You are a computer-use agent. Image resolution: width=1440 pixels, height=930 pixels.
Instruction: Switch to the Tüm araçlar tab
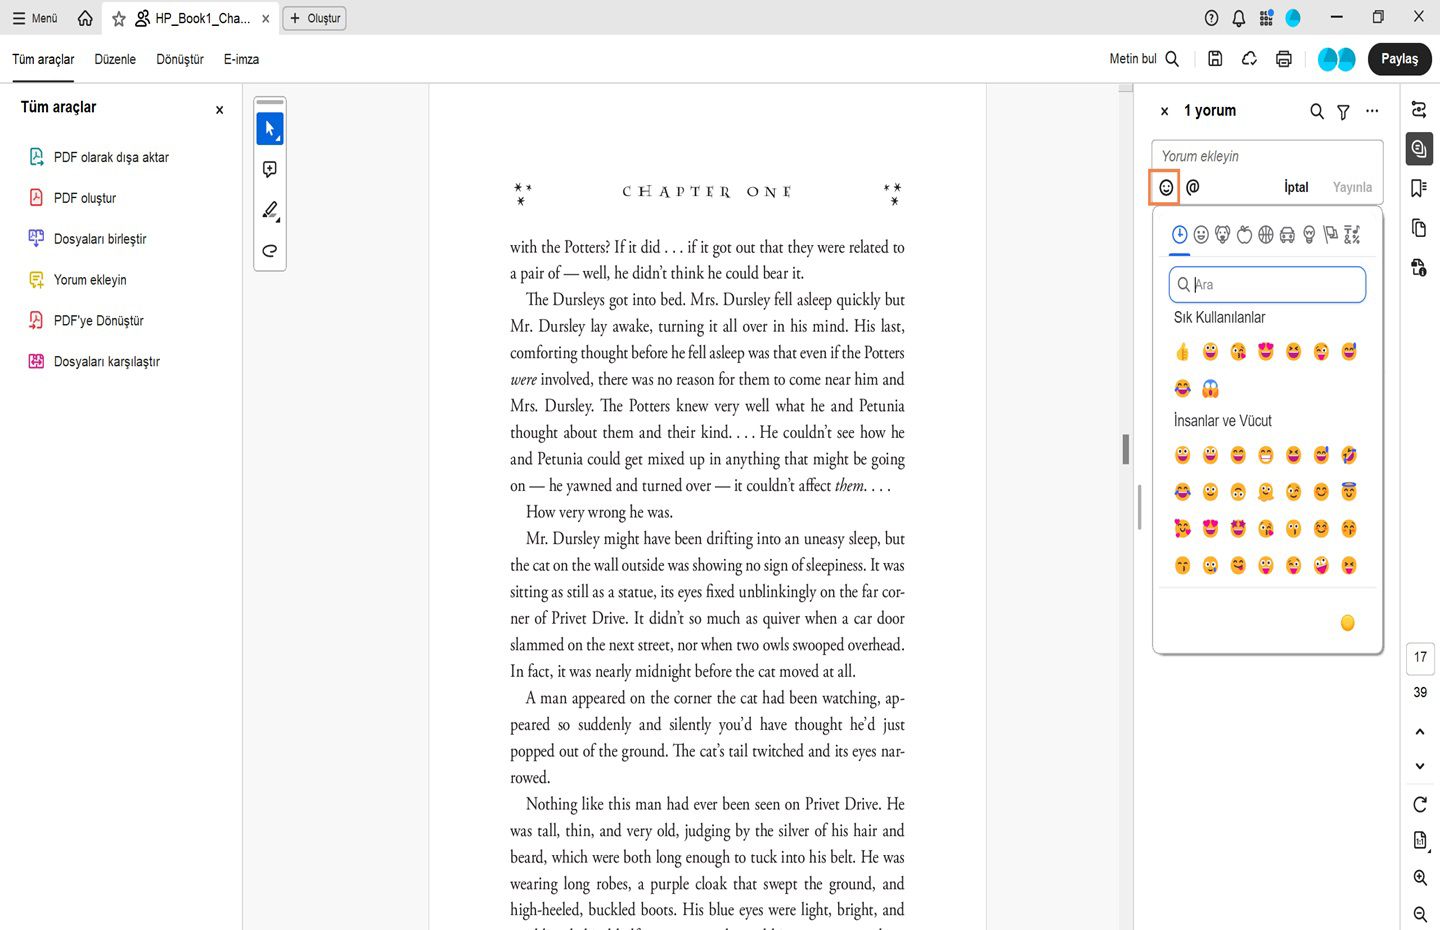43,59
